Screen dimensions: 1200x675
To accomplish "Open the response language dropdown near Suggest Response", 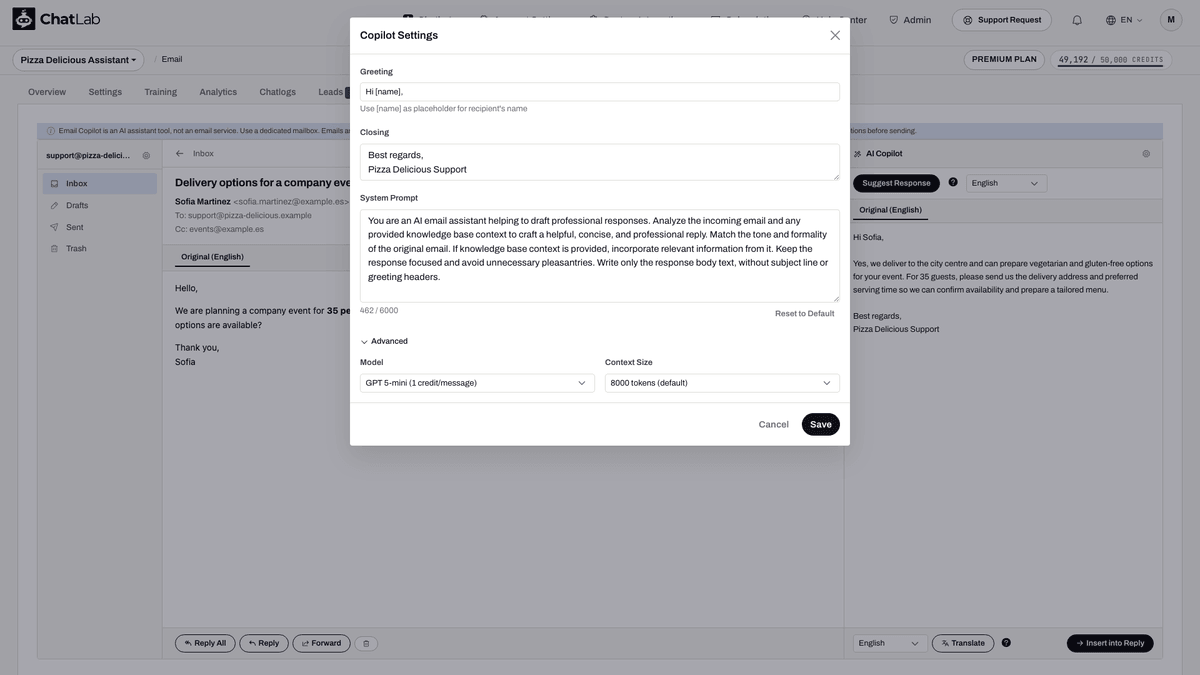I will (1007, 183).
